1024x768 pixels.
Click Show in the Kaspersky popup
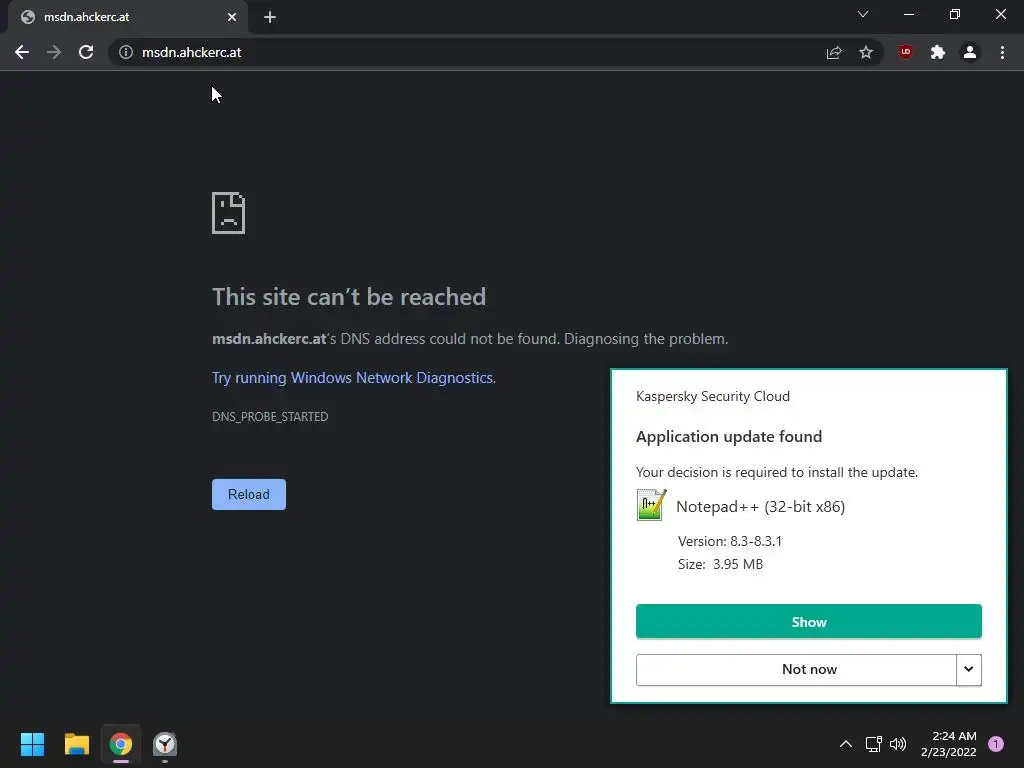coord(808,622)
